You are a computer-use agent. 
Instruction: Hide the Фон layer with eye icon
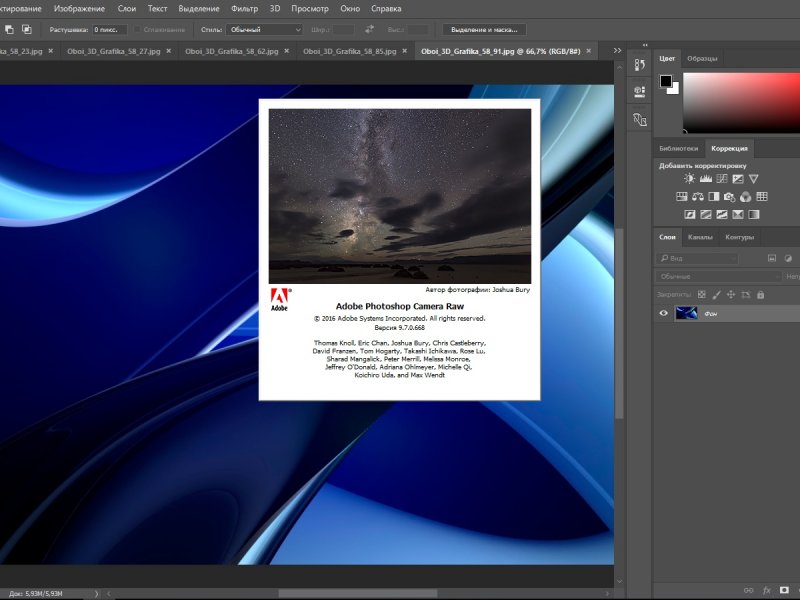pyautogui.click(x=663, y=313)
